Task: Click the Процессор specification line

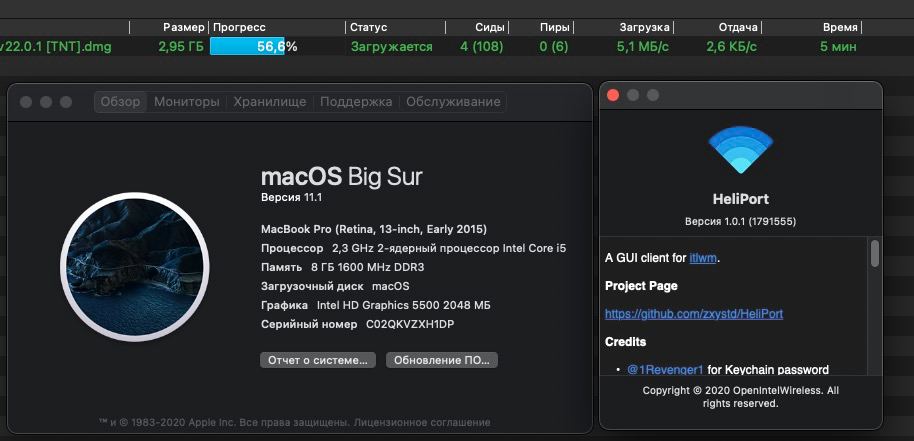Action: pyautogui.click(x=413, y=248)
